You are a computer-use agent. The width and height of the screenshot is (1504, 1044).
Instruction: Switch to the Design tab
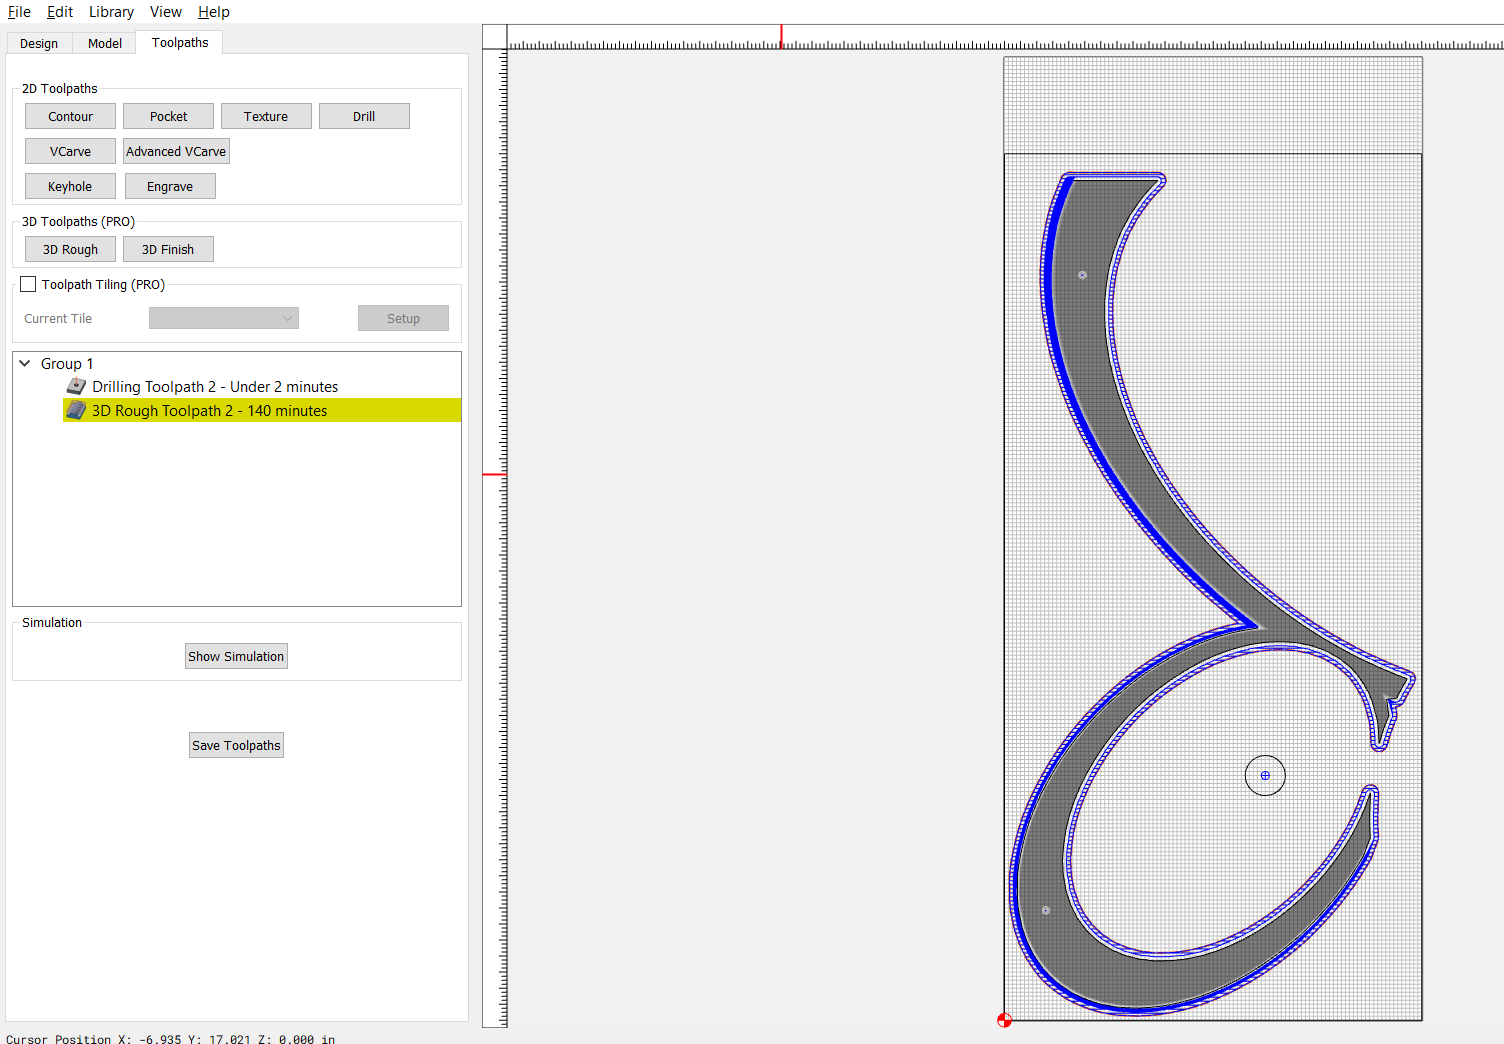(x=39, y=43)
